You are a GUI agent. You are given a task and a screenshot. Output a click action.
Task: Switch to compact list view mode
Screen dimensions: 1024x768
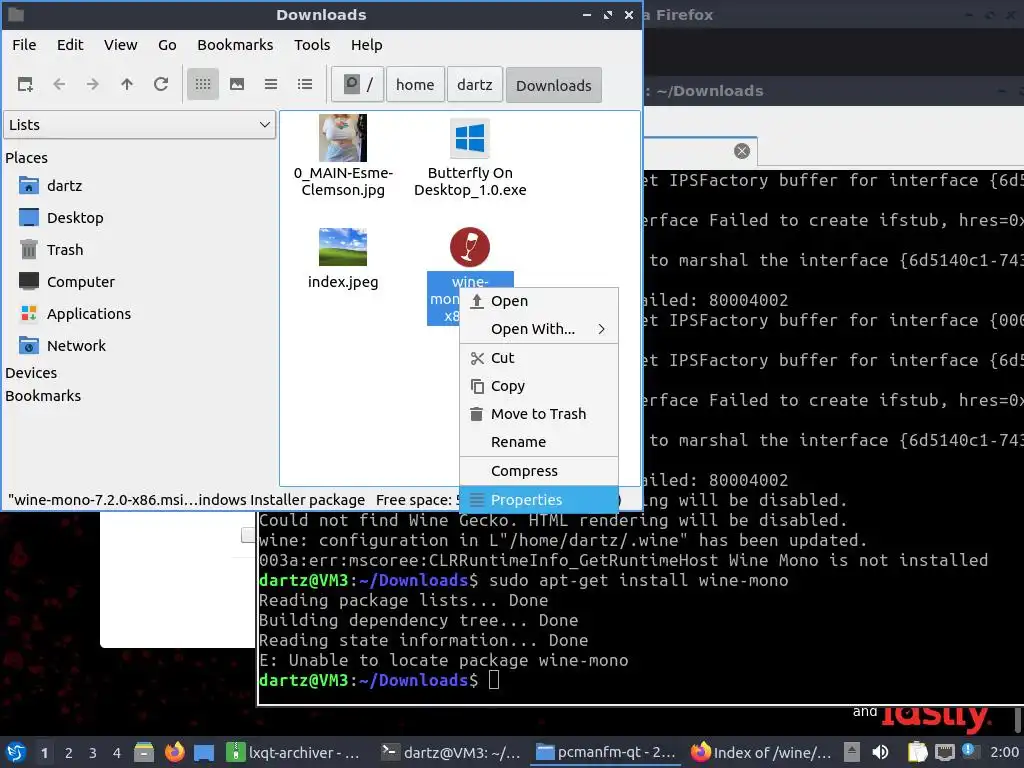click(271, 84)
